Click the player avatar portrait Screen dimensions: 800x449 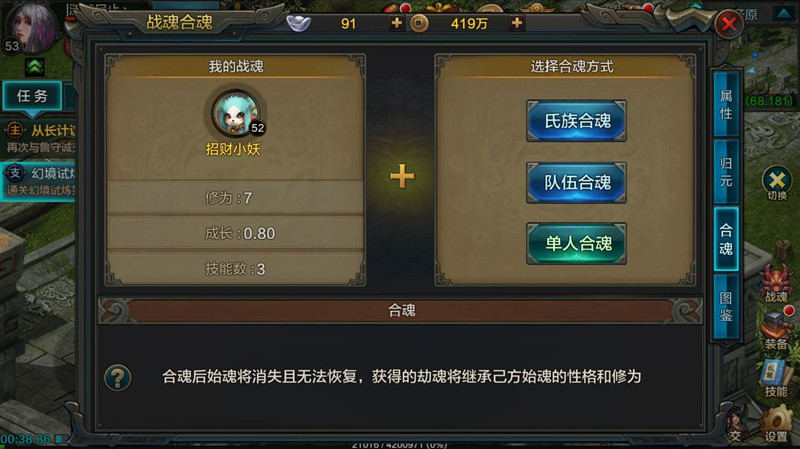click(32, 27)
